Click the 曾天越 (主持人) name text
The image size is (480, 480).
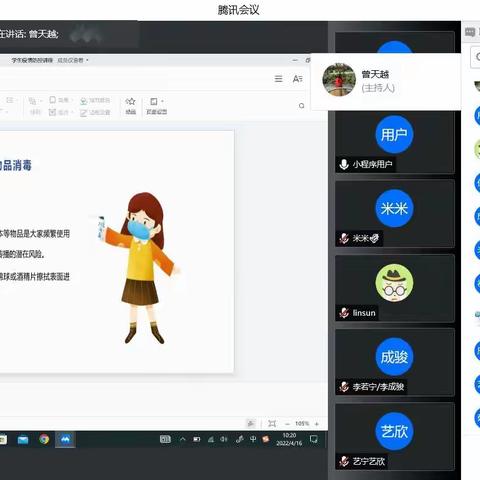pyautogui.click(x=378, y=81)
